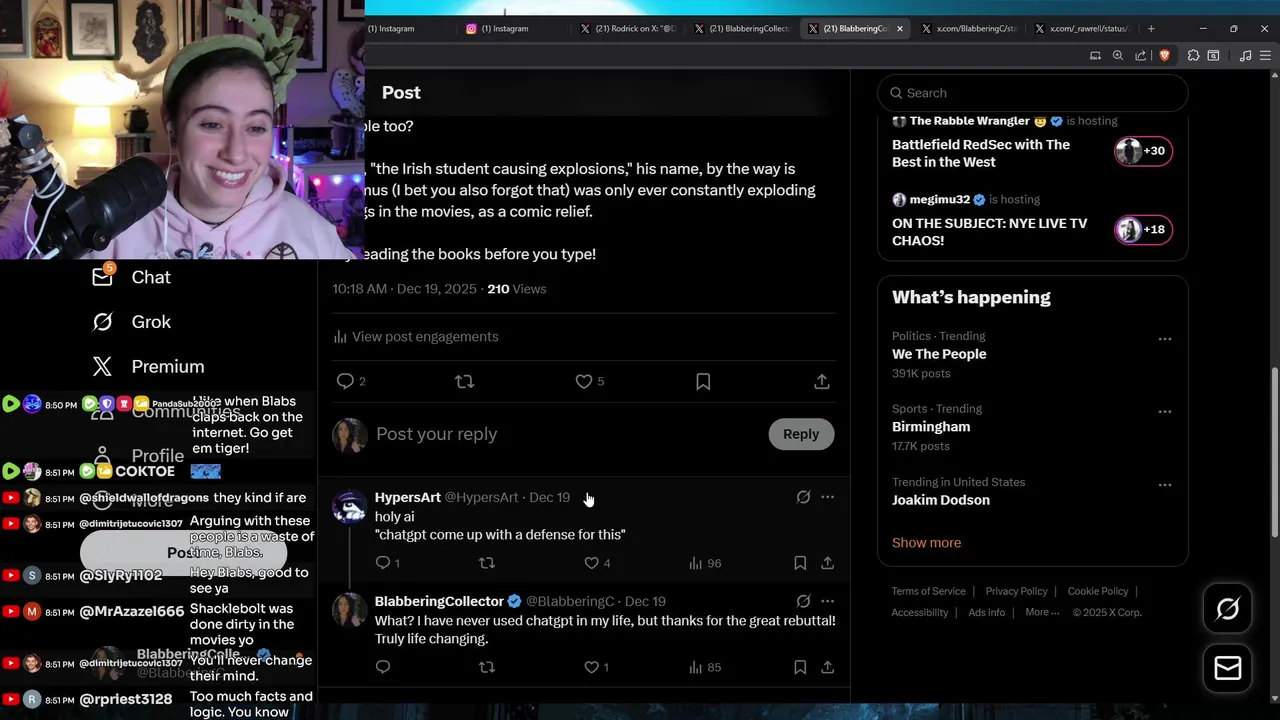Click the Grok icon in sidebar
This screenshot has width=1280, height=720.
[102, 322]
